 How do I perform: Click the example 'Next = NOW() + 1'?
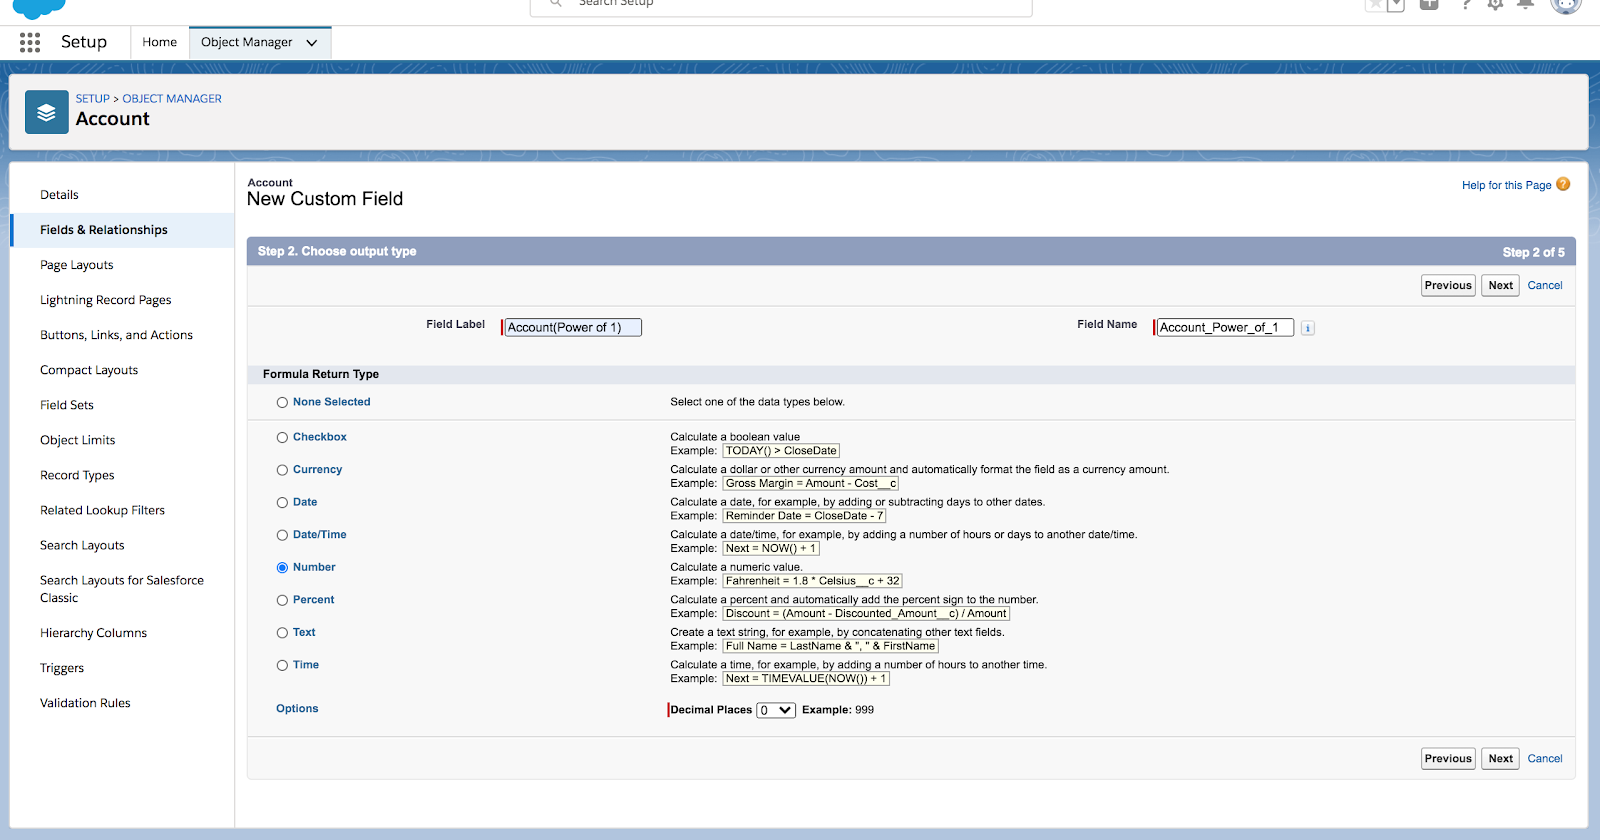click(x=771, y=549)
